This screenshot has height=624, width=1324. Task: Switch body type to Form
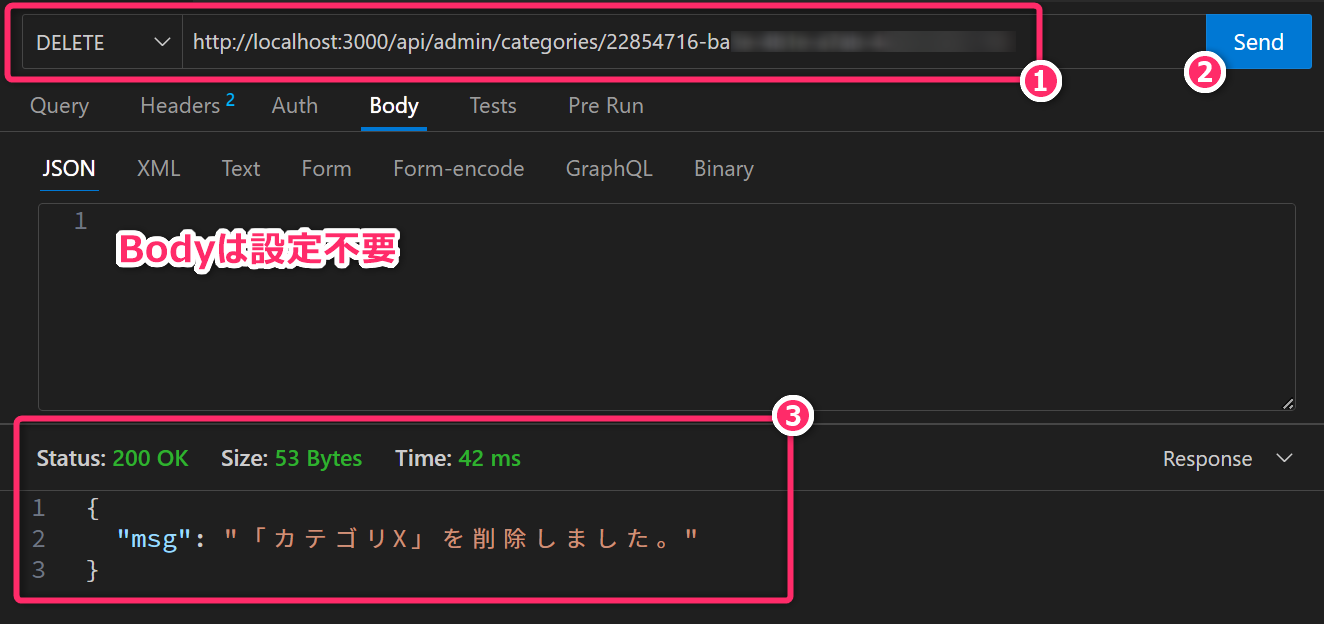[x=326, y=169]
